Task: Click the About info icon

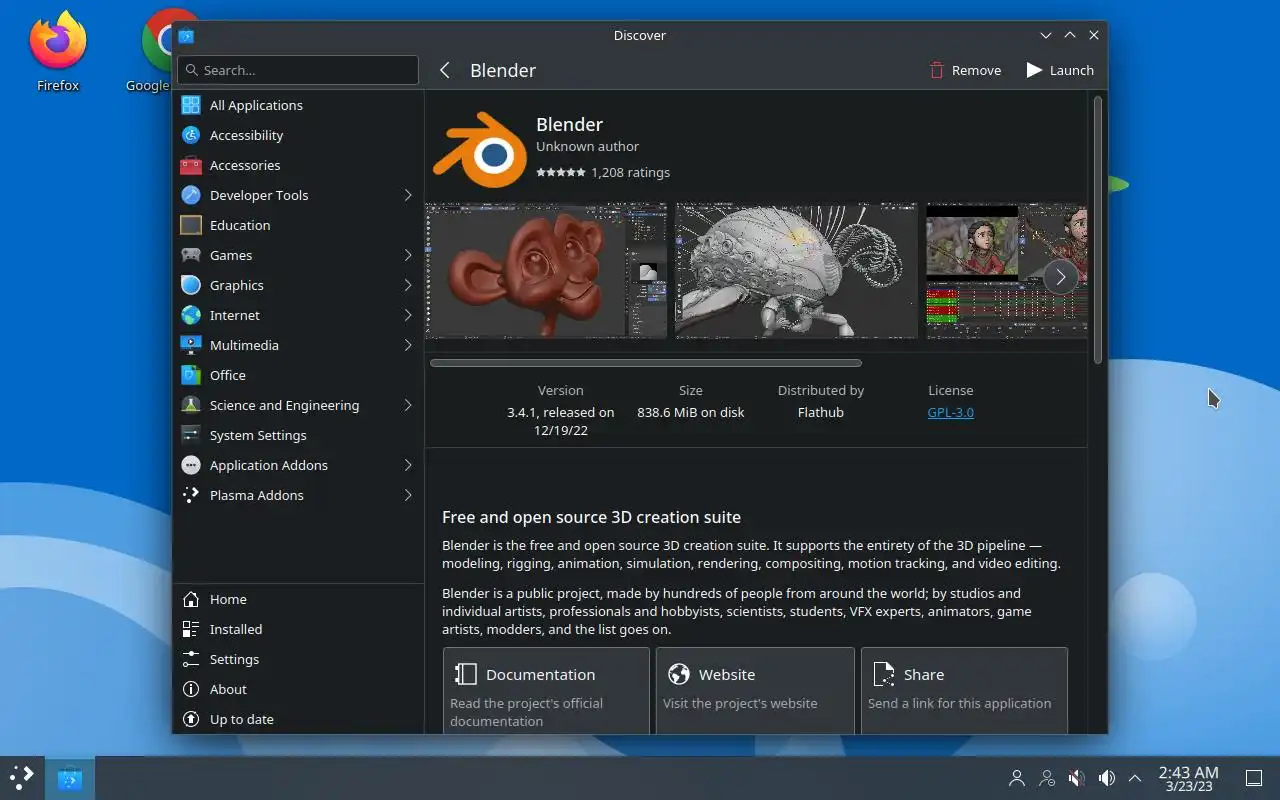Action: tap(191, 689)
